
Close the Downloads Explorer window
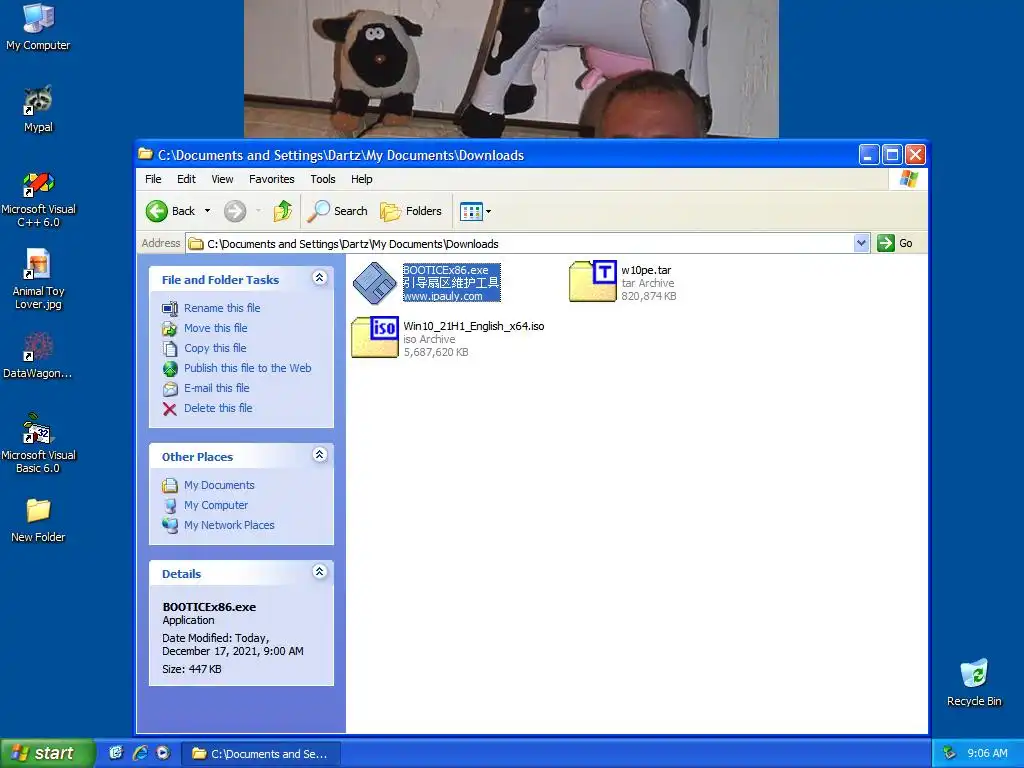coord(916,155)
